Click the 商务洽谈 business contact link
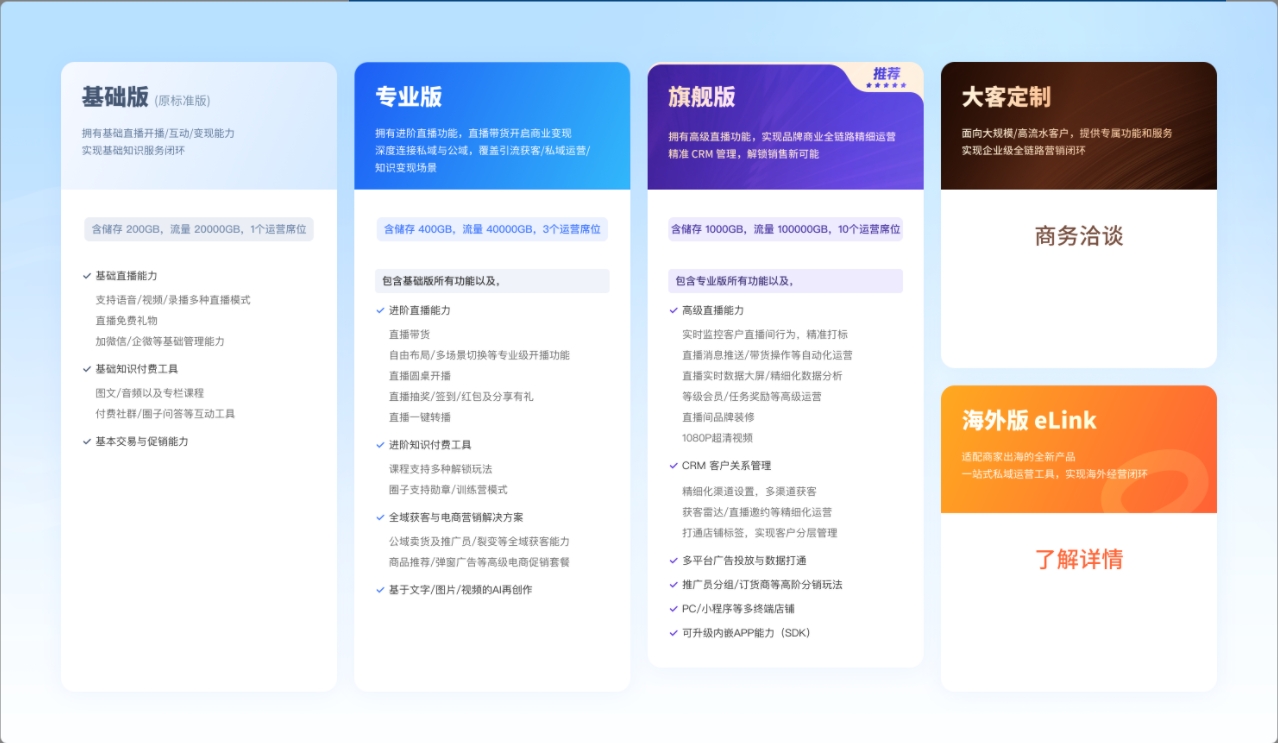The height and width of the screenshot is (743, 1278). [1078, 236]
